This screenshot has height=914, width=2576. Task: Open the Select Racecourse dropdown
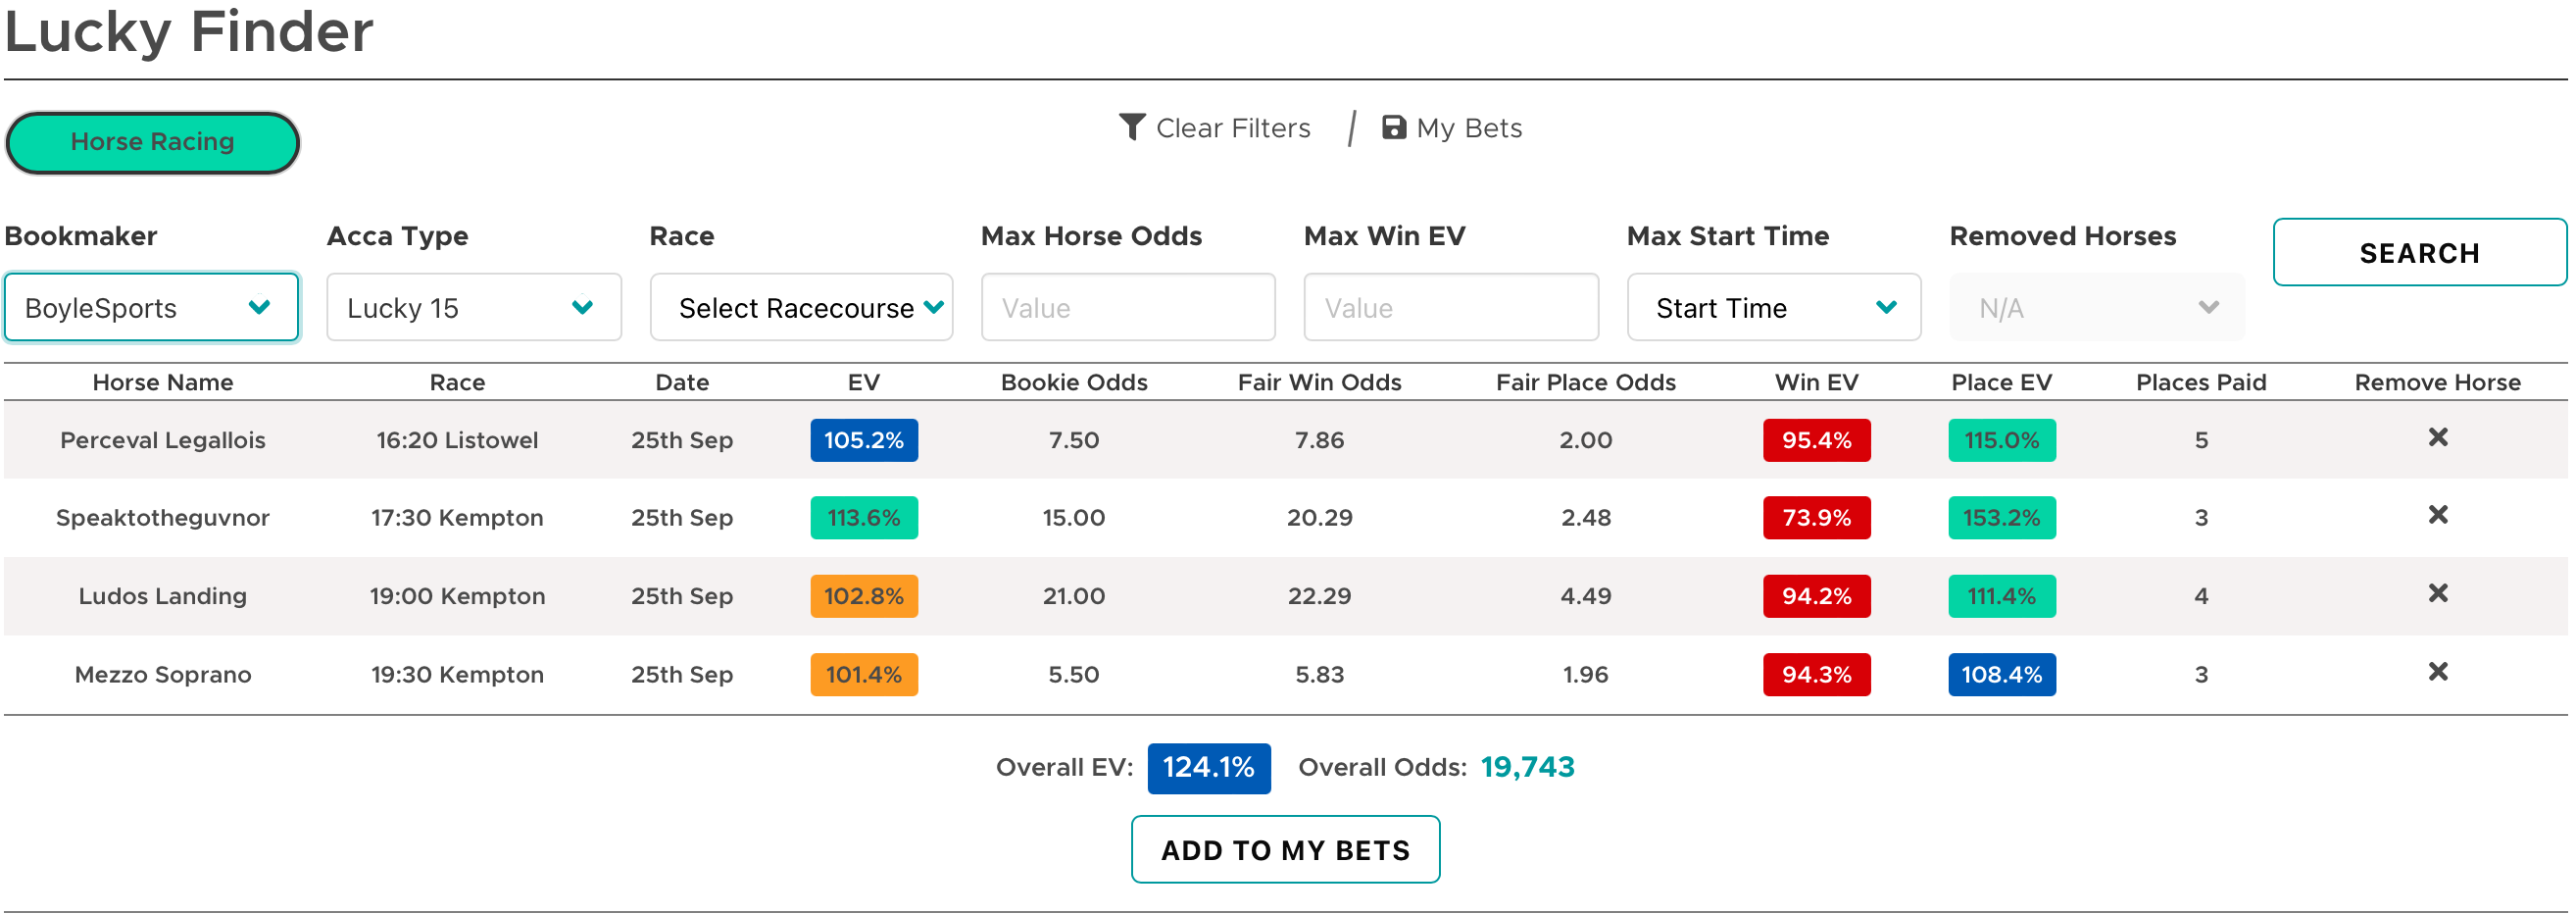tap(800, 307)
